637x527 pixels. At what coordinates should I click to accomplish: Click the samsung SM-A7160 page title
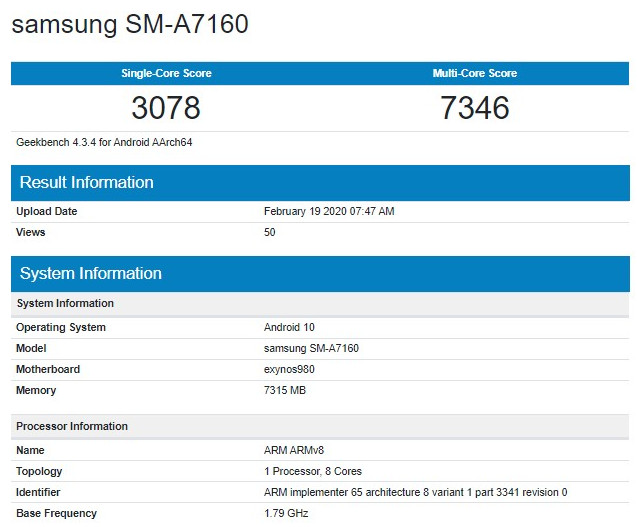coord(130,24)
